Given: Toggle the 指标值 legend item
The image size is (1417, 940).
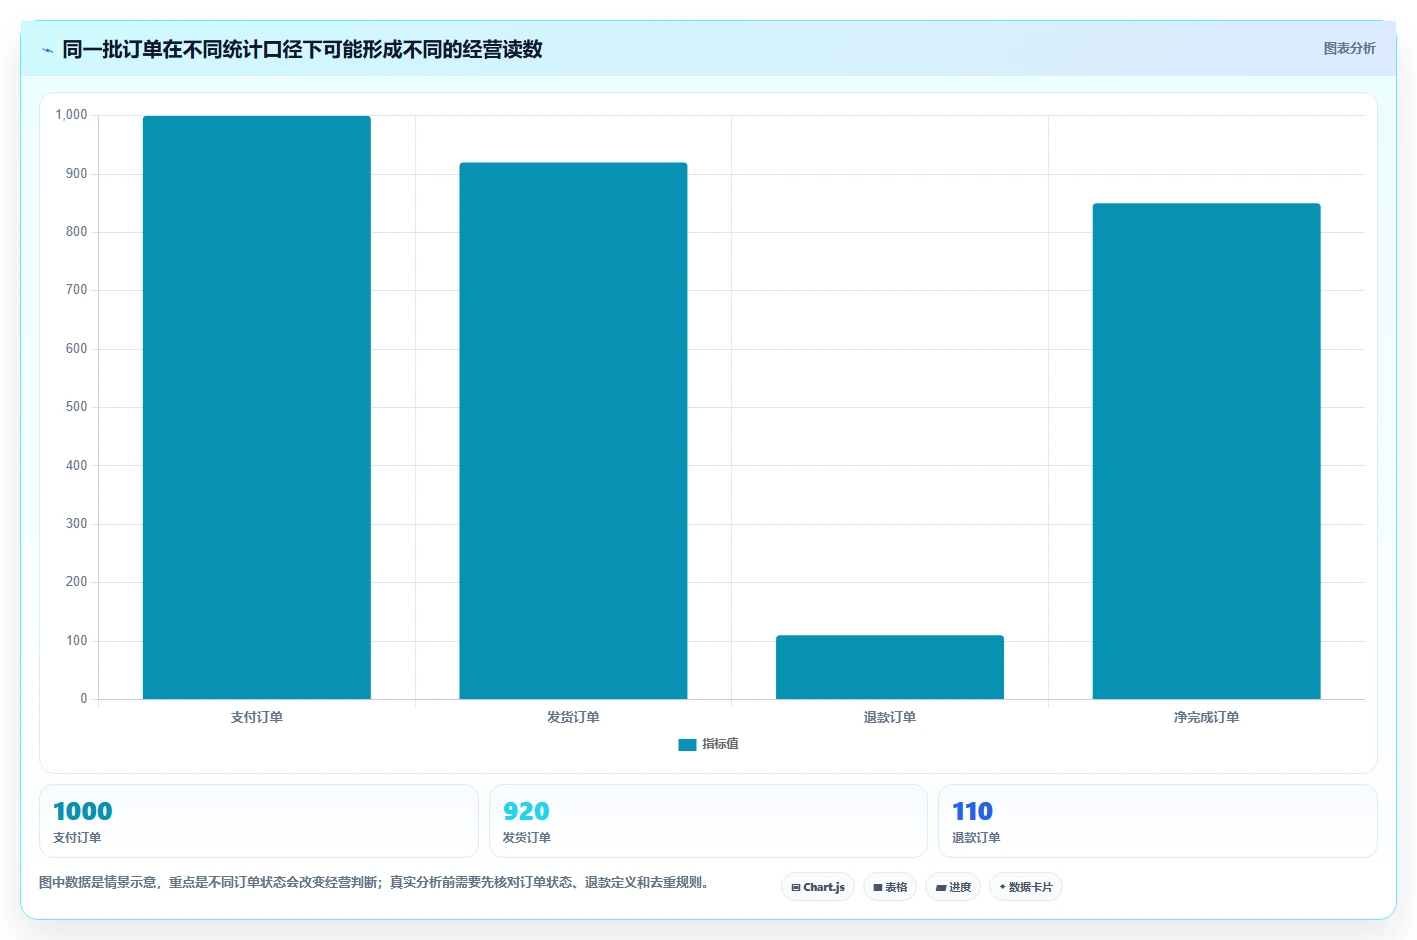Looking at the screenshot, I should tap(708, 744).
